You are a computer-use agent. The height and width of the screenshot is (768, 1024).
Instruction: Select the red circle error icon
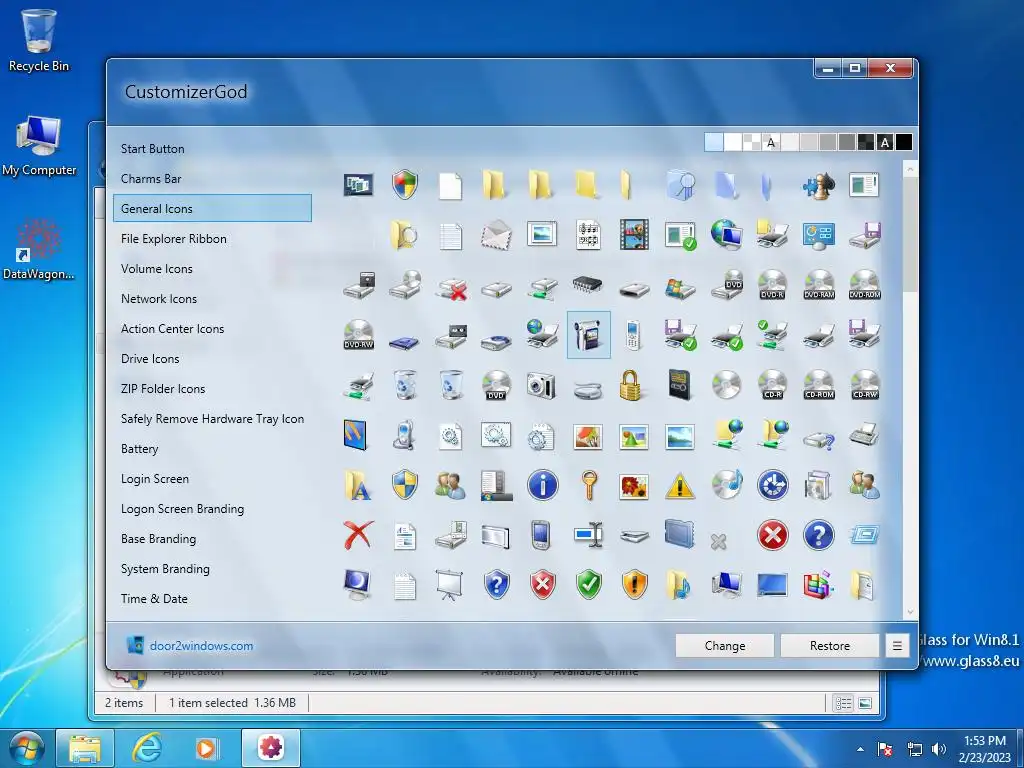click(773, 536)
